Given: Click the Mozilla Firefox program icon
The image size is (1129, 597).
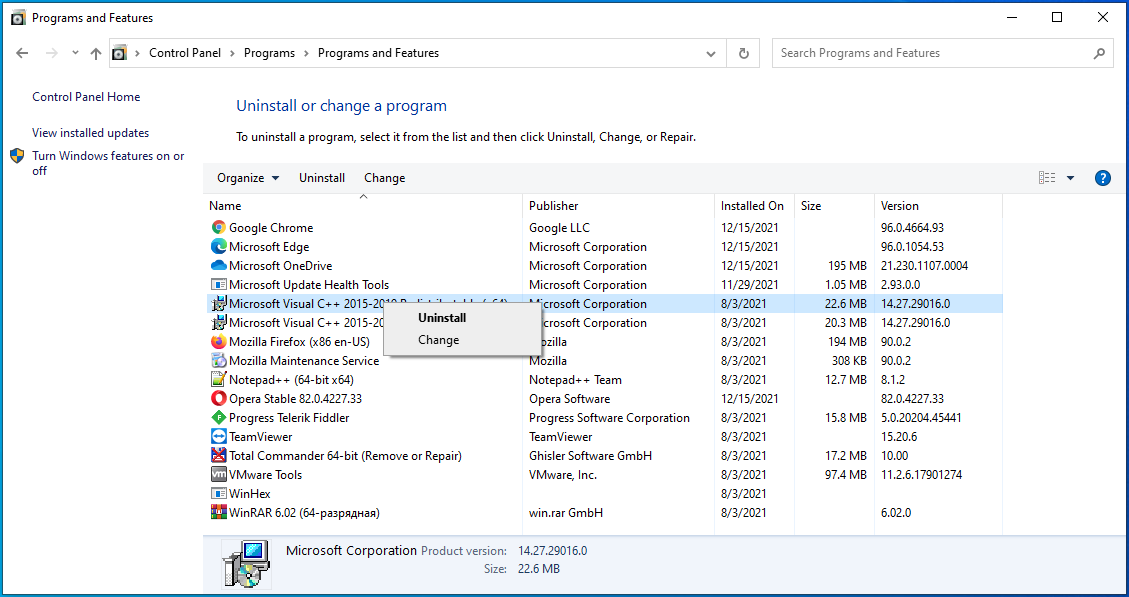Looking at the screenshot, I should (219, 342).
